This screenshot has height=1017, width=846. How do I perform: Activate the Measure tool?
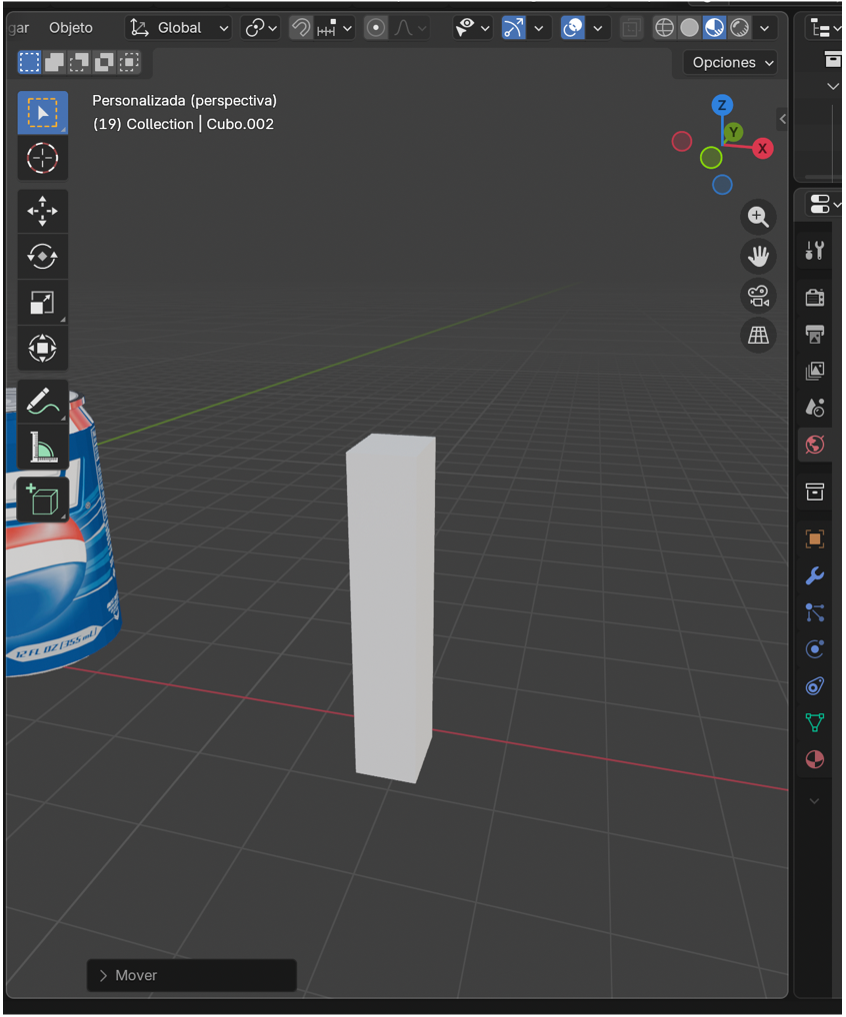point(42,448)
